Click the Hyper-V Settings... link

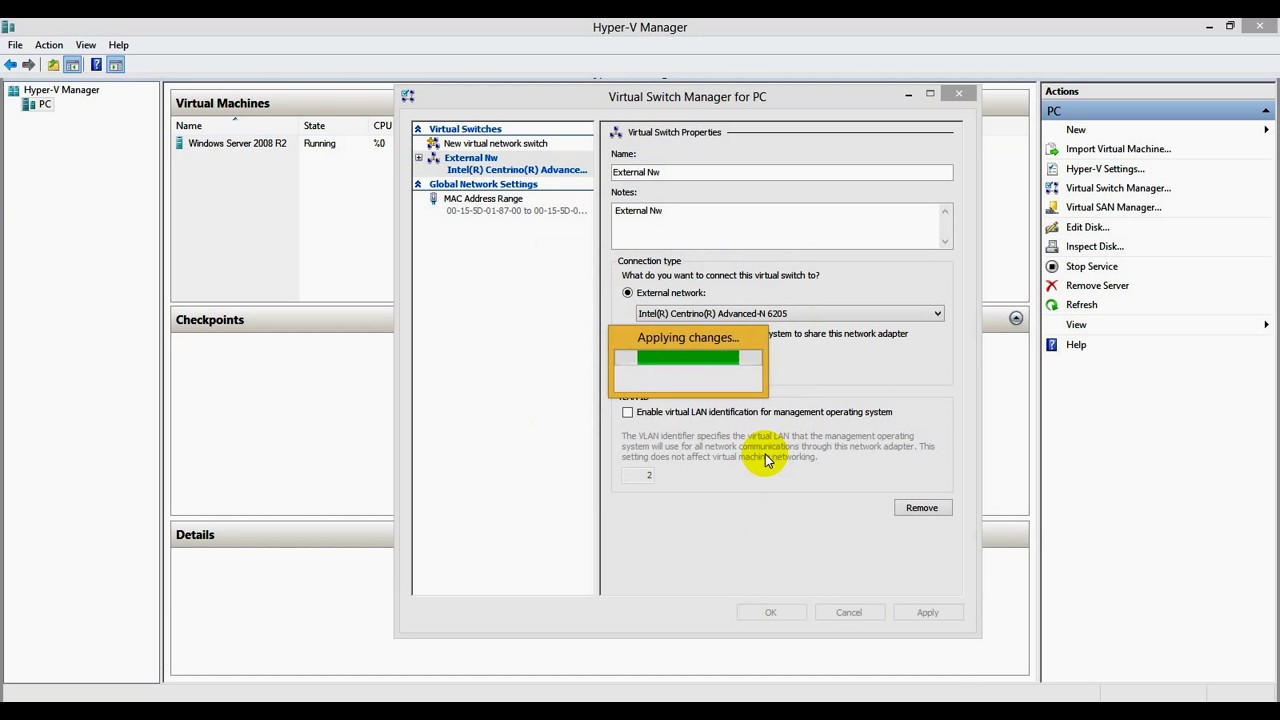(1105, 169)
